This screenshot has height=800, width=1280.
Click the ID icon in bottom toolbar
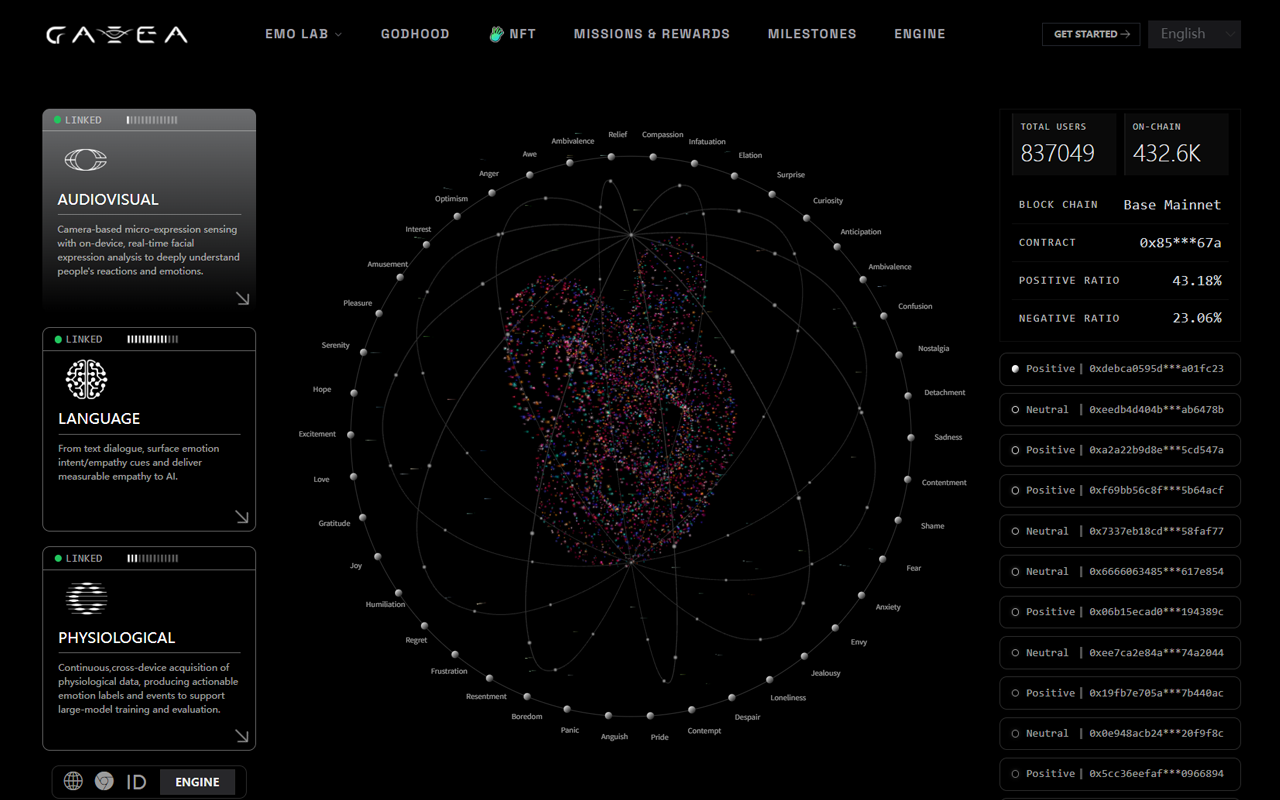pos(136,782)
